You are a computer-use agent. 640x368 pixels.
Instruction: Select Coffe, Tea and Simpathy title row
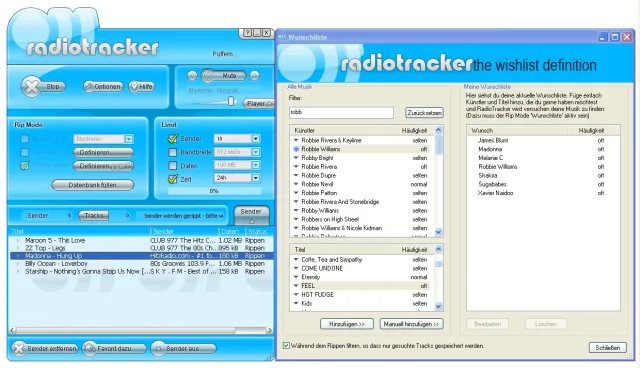[x=360, y=259]
